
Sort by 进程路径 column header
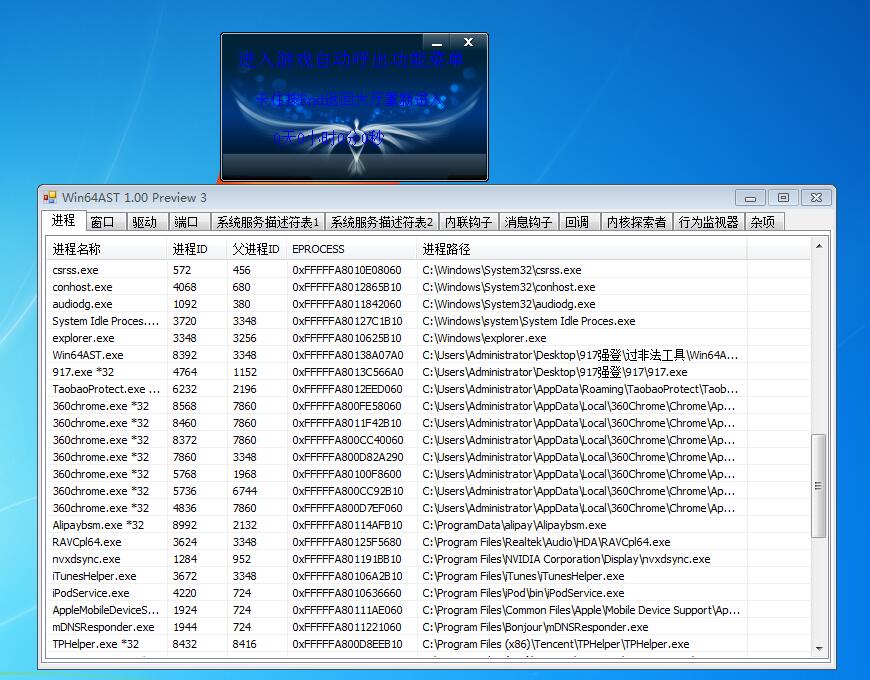(x=581, y=249)
